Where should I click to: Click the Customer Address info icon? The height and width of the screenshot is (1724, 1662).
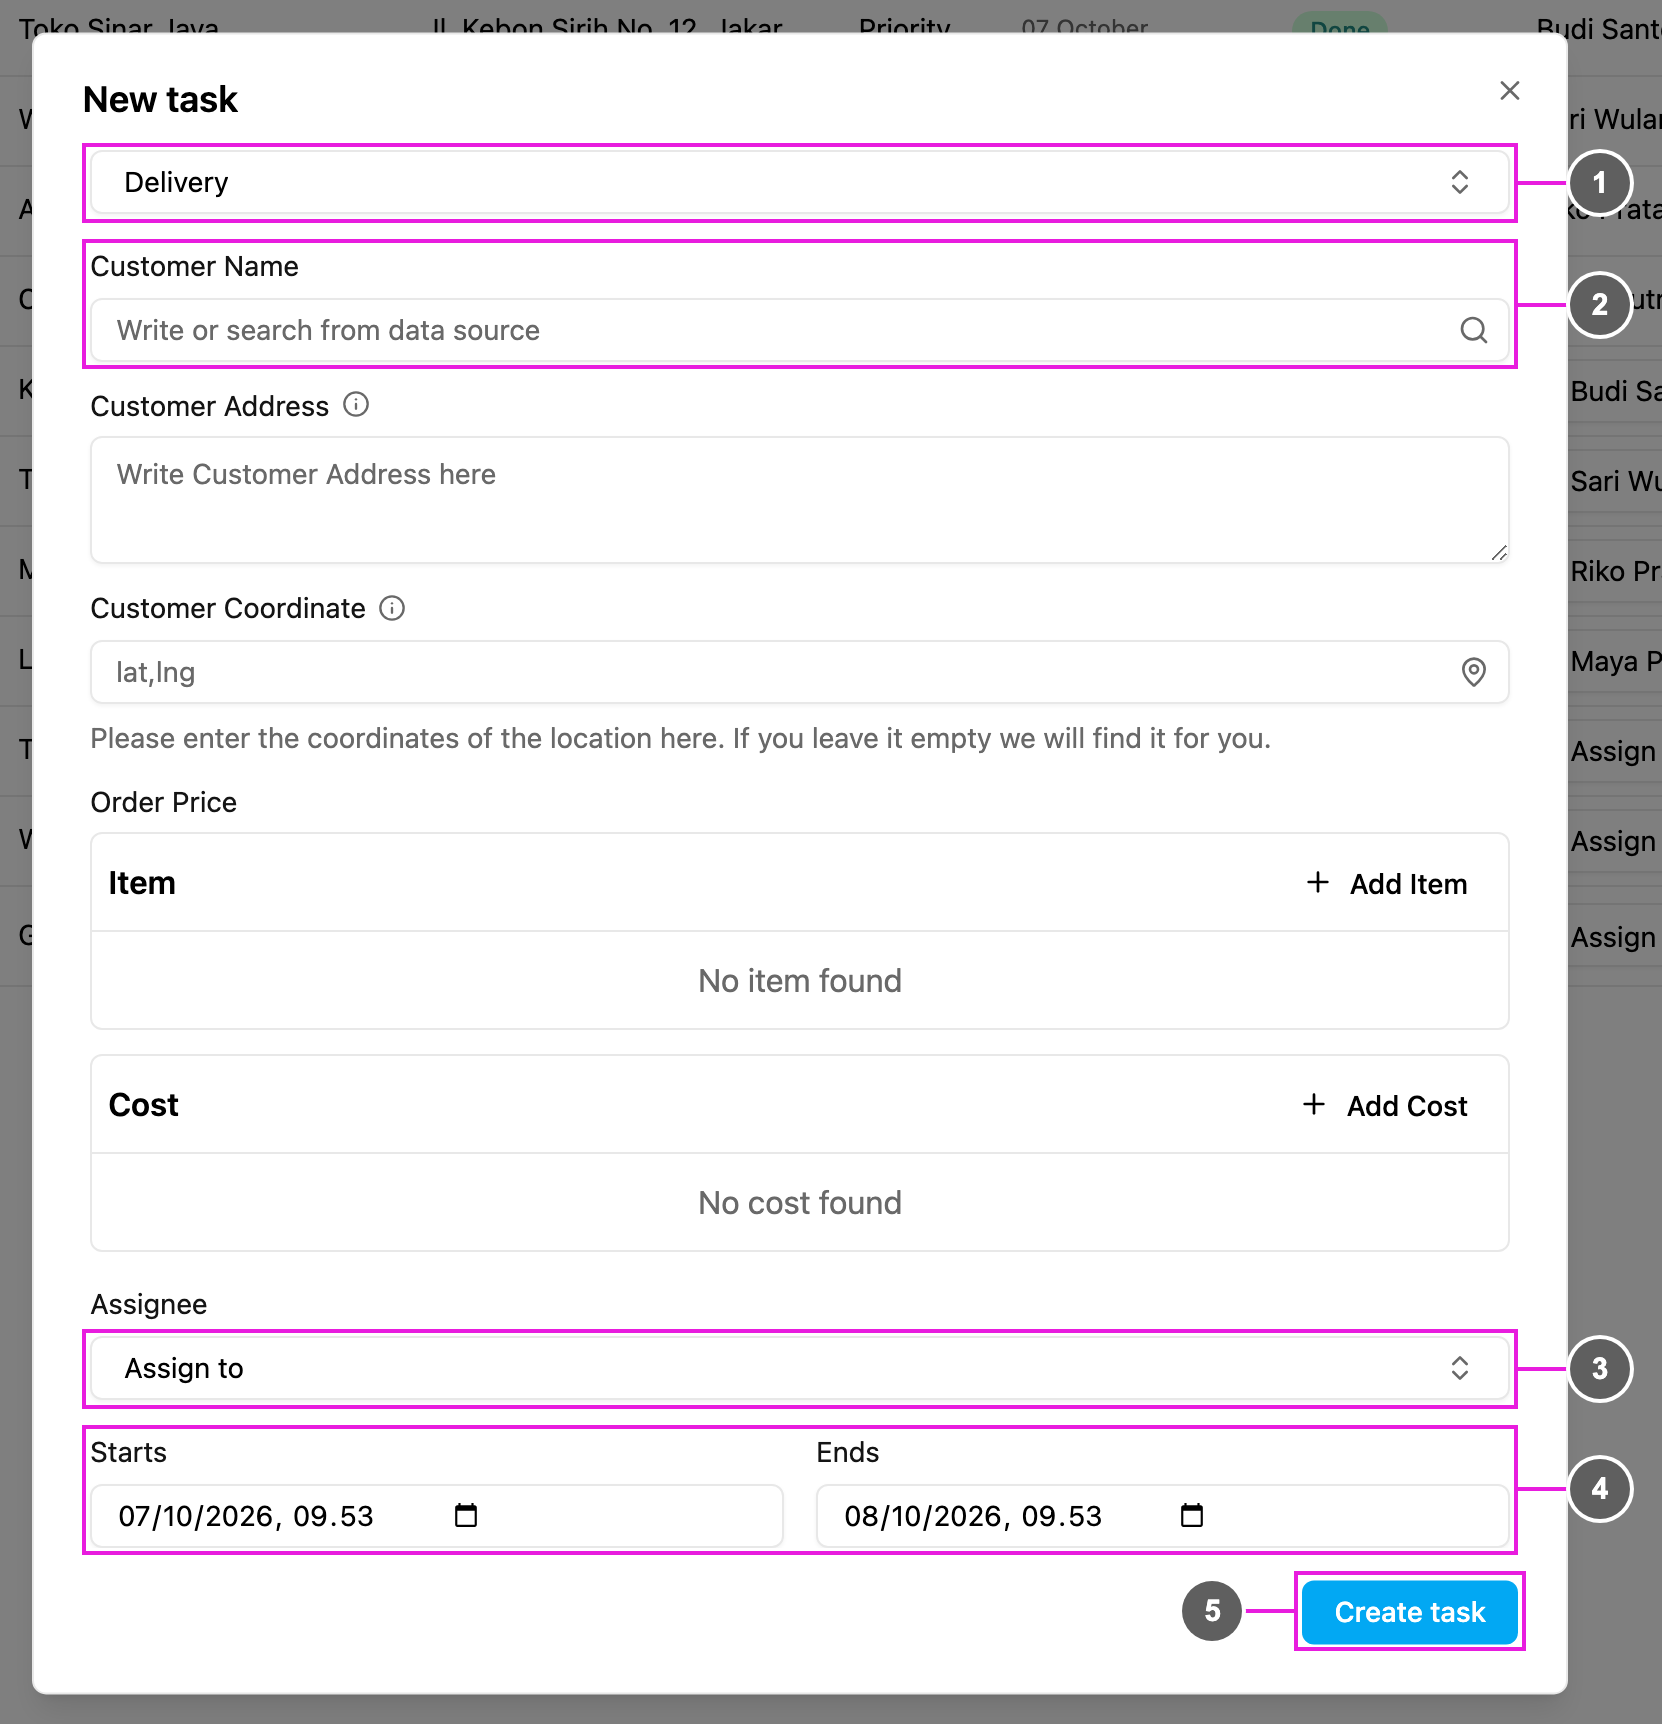356,405
